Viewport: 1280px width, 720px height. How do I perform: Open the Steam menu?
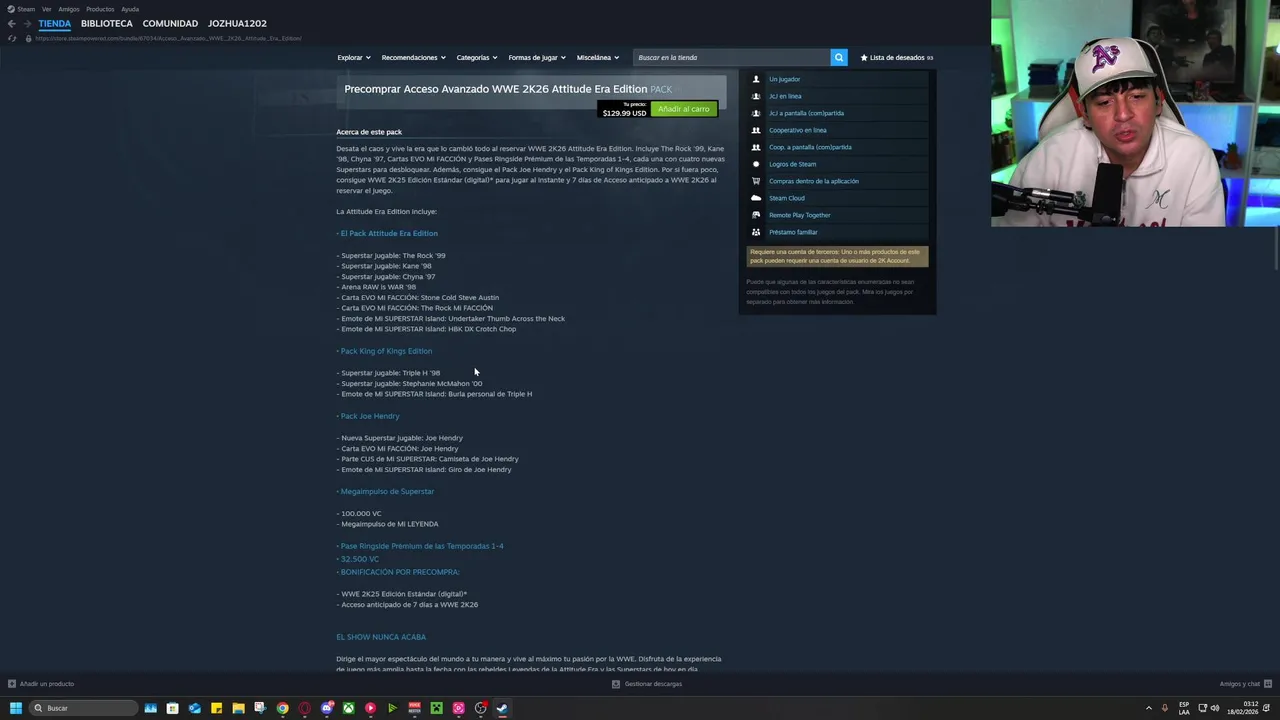coord(22,9)
